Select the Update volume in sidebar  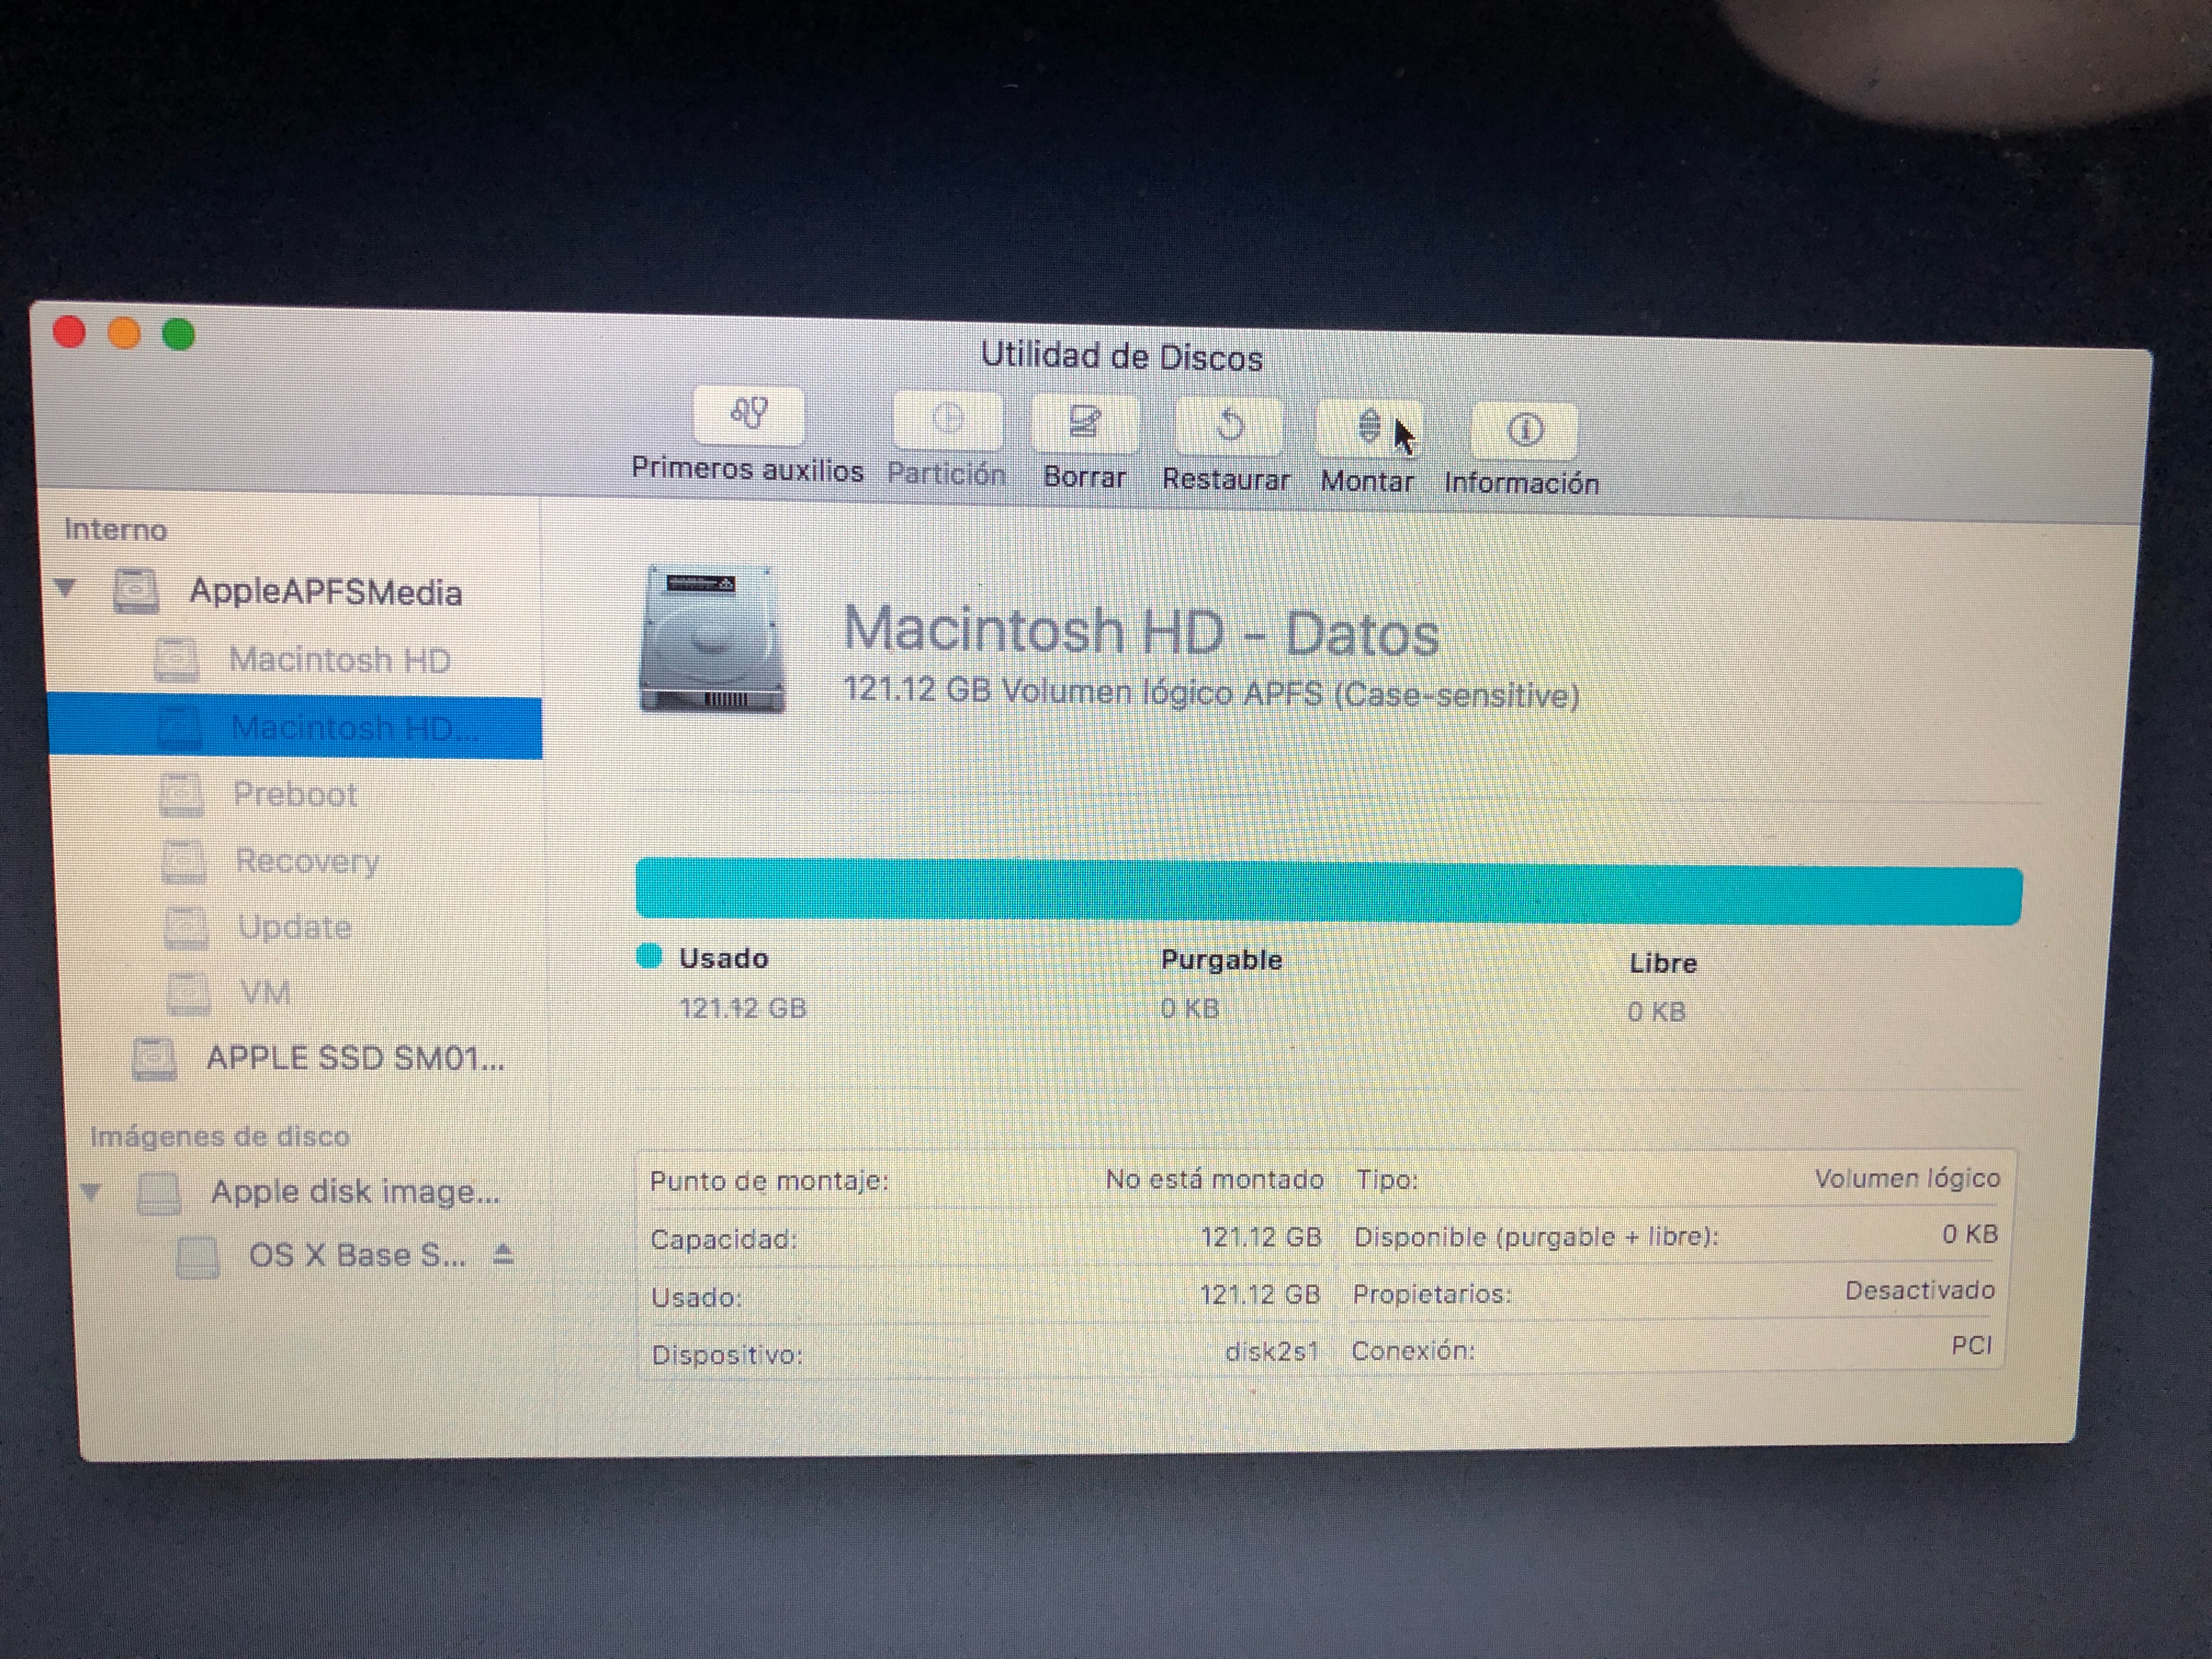294,927
